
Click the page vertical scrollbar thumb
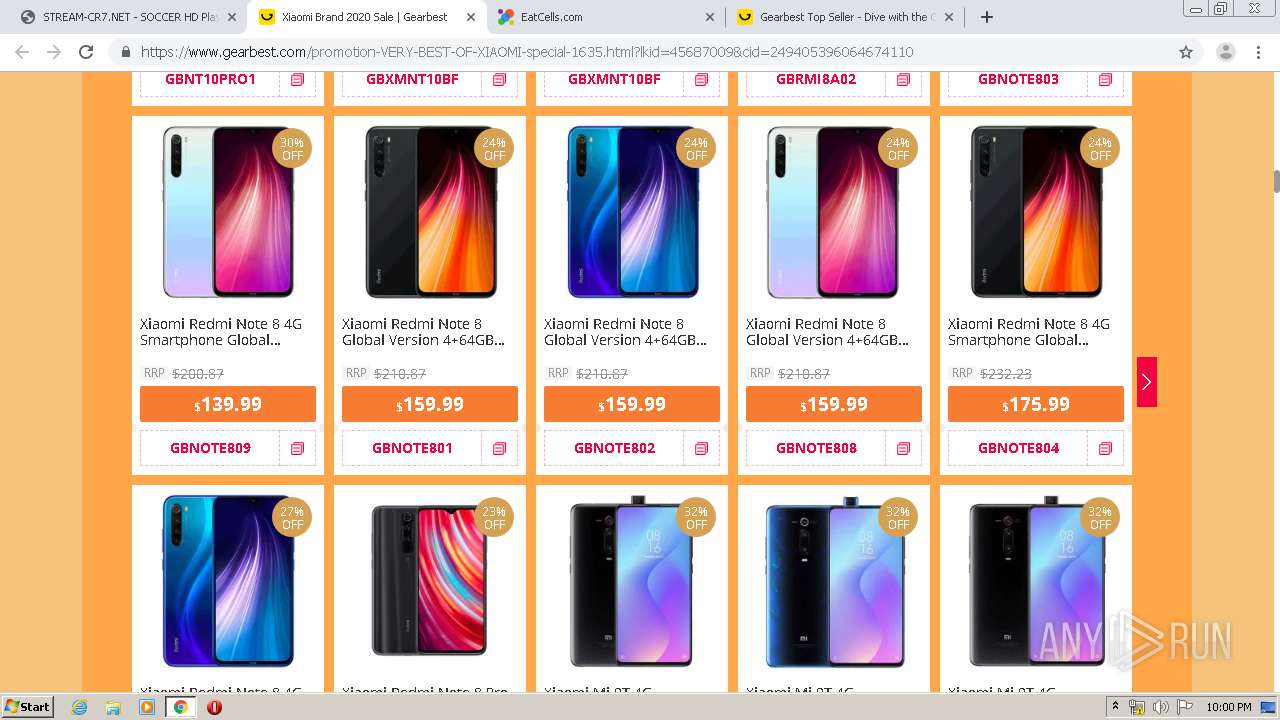coord(1276,182)
